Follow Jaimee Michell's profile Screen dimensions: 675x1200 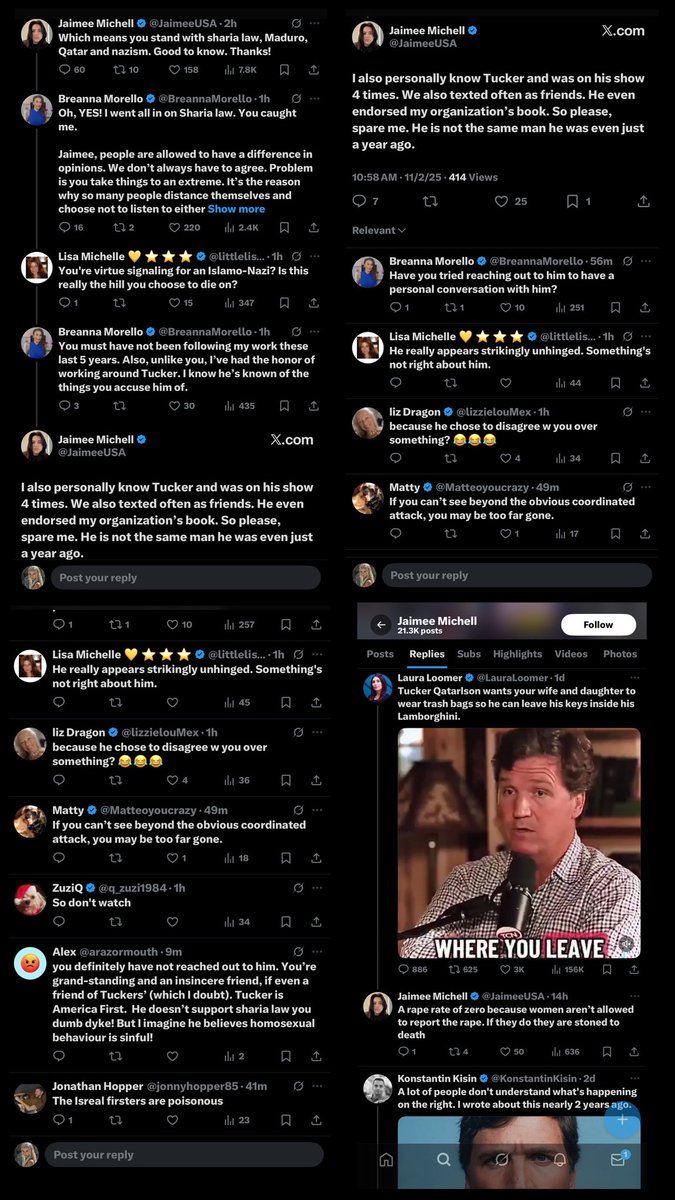coord(598,625)
